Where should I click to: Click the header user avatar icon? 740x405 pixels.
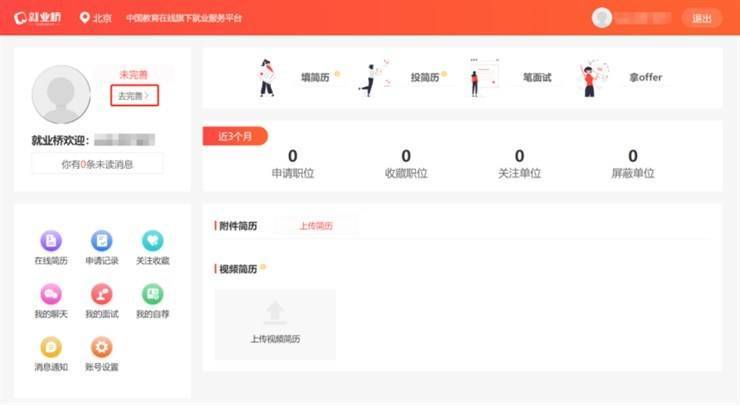[x=602, y=18]
